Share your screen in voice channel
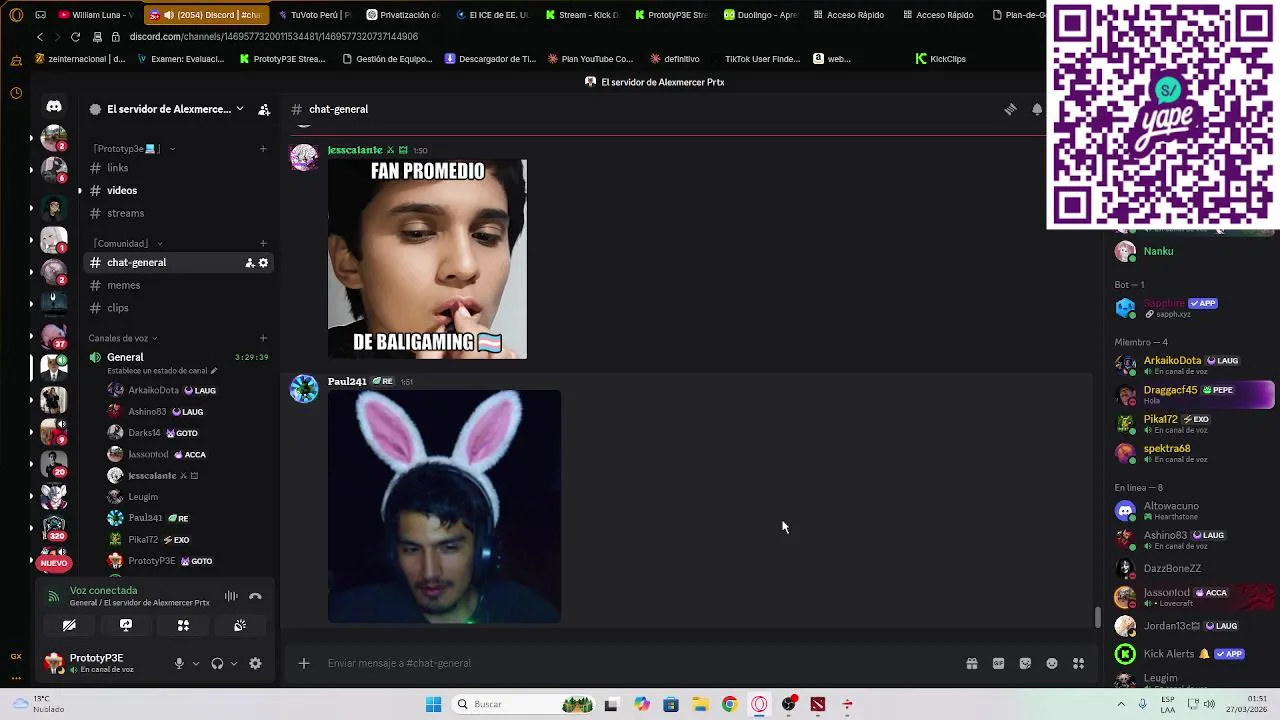Viewport: 1280px width, 720px height. (x=126, y=625)
